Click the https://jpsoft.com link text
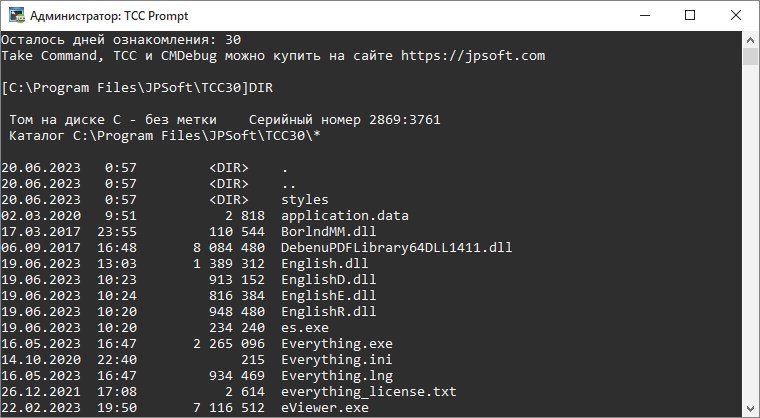The height and width of the screenshot is (418, 760). tap(473, 56)
